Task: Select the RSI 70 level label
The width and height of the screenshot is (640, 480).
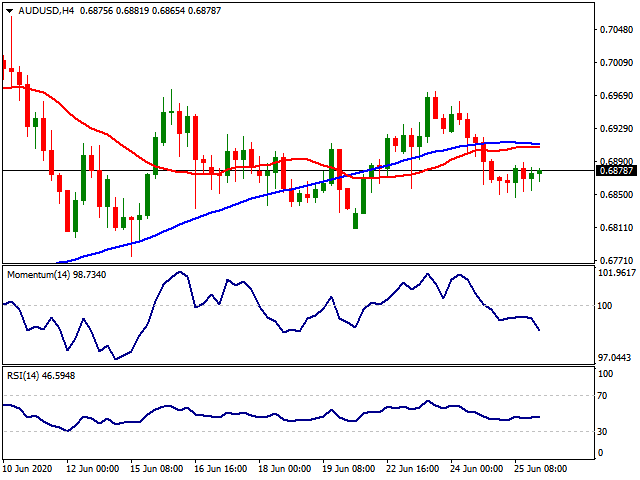Action: [x=602, y=396]
